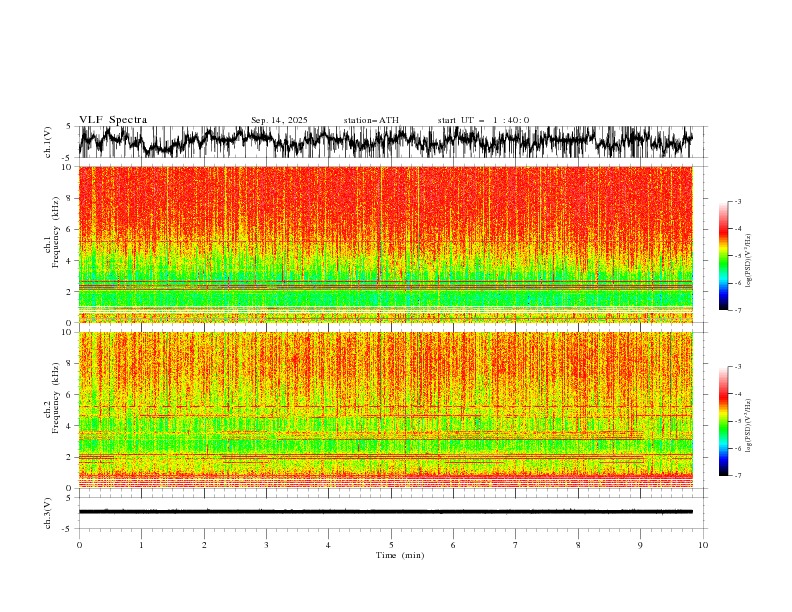Click the '4' kHz tick of ch.2 spectrogram
Viewport: 792px width, 612px height.
click(71, 426)
